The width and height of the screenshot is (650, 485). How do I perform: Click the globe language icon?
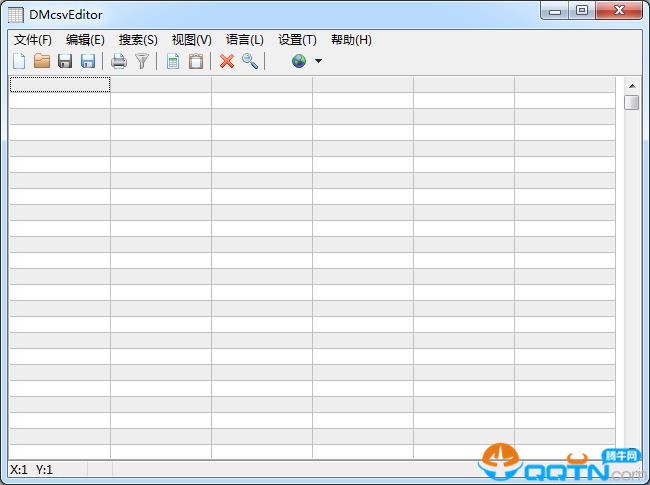point(299,61)
